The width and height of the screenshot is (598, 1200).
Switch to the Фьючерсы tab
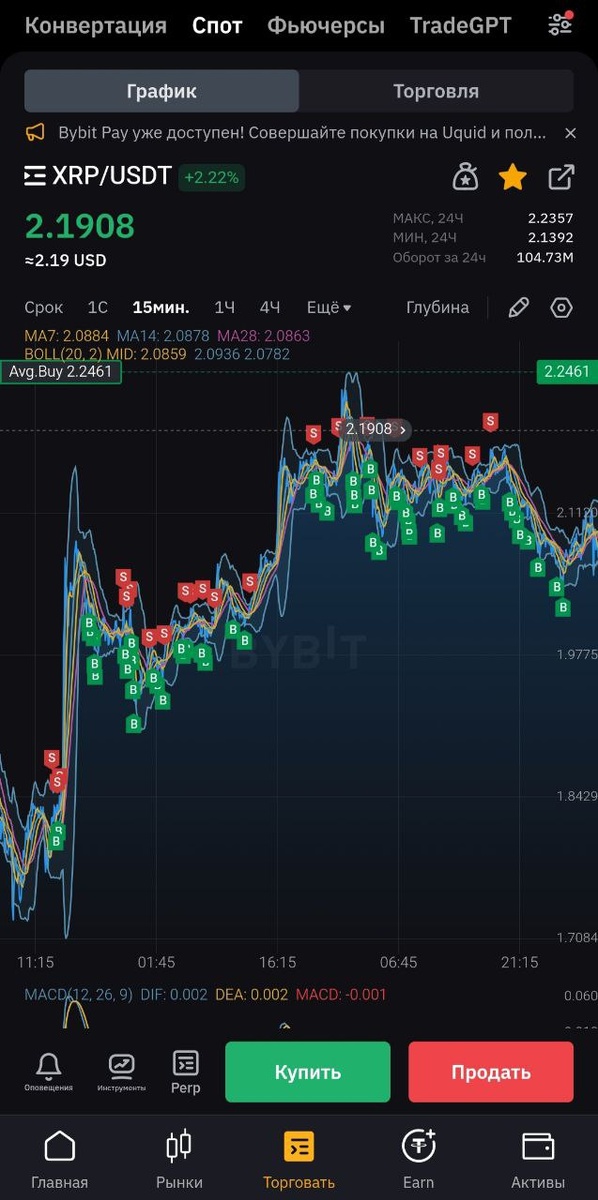pos(326,26)
